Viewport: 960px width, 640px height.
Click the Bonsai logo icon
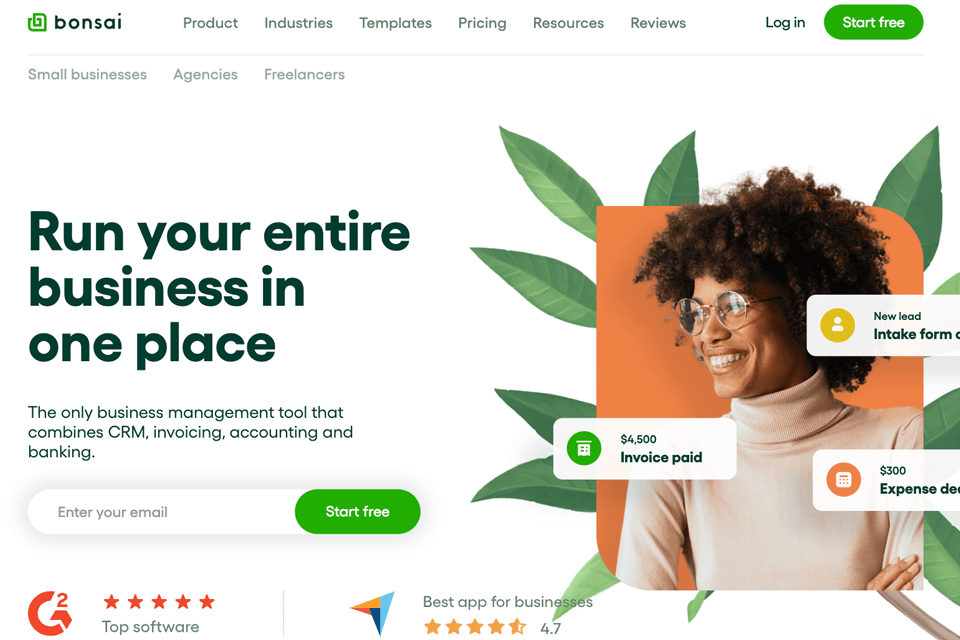point(37,23)
